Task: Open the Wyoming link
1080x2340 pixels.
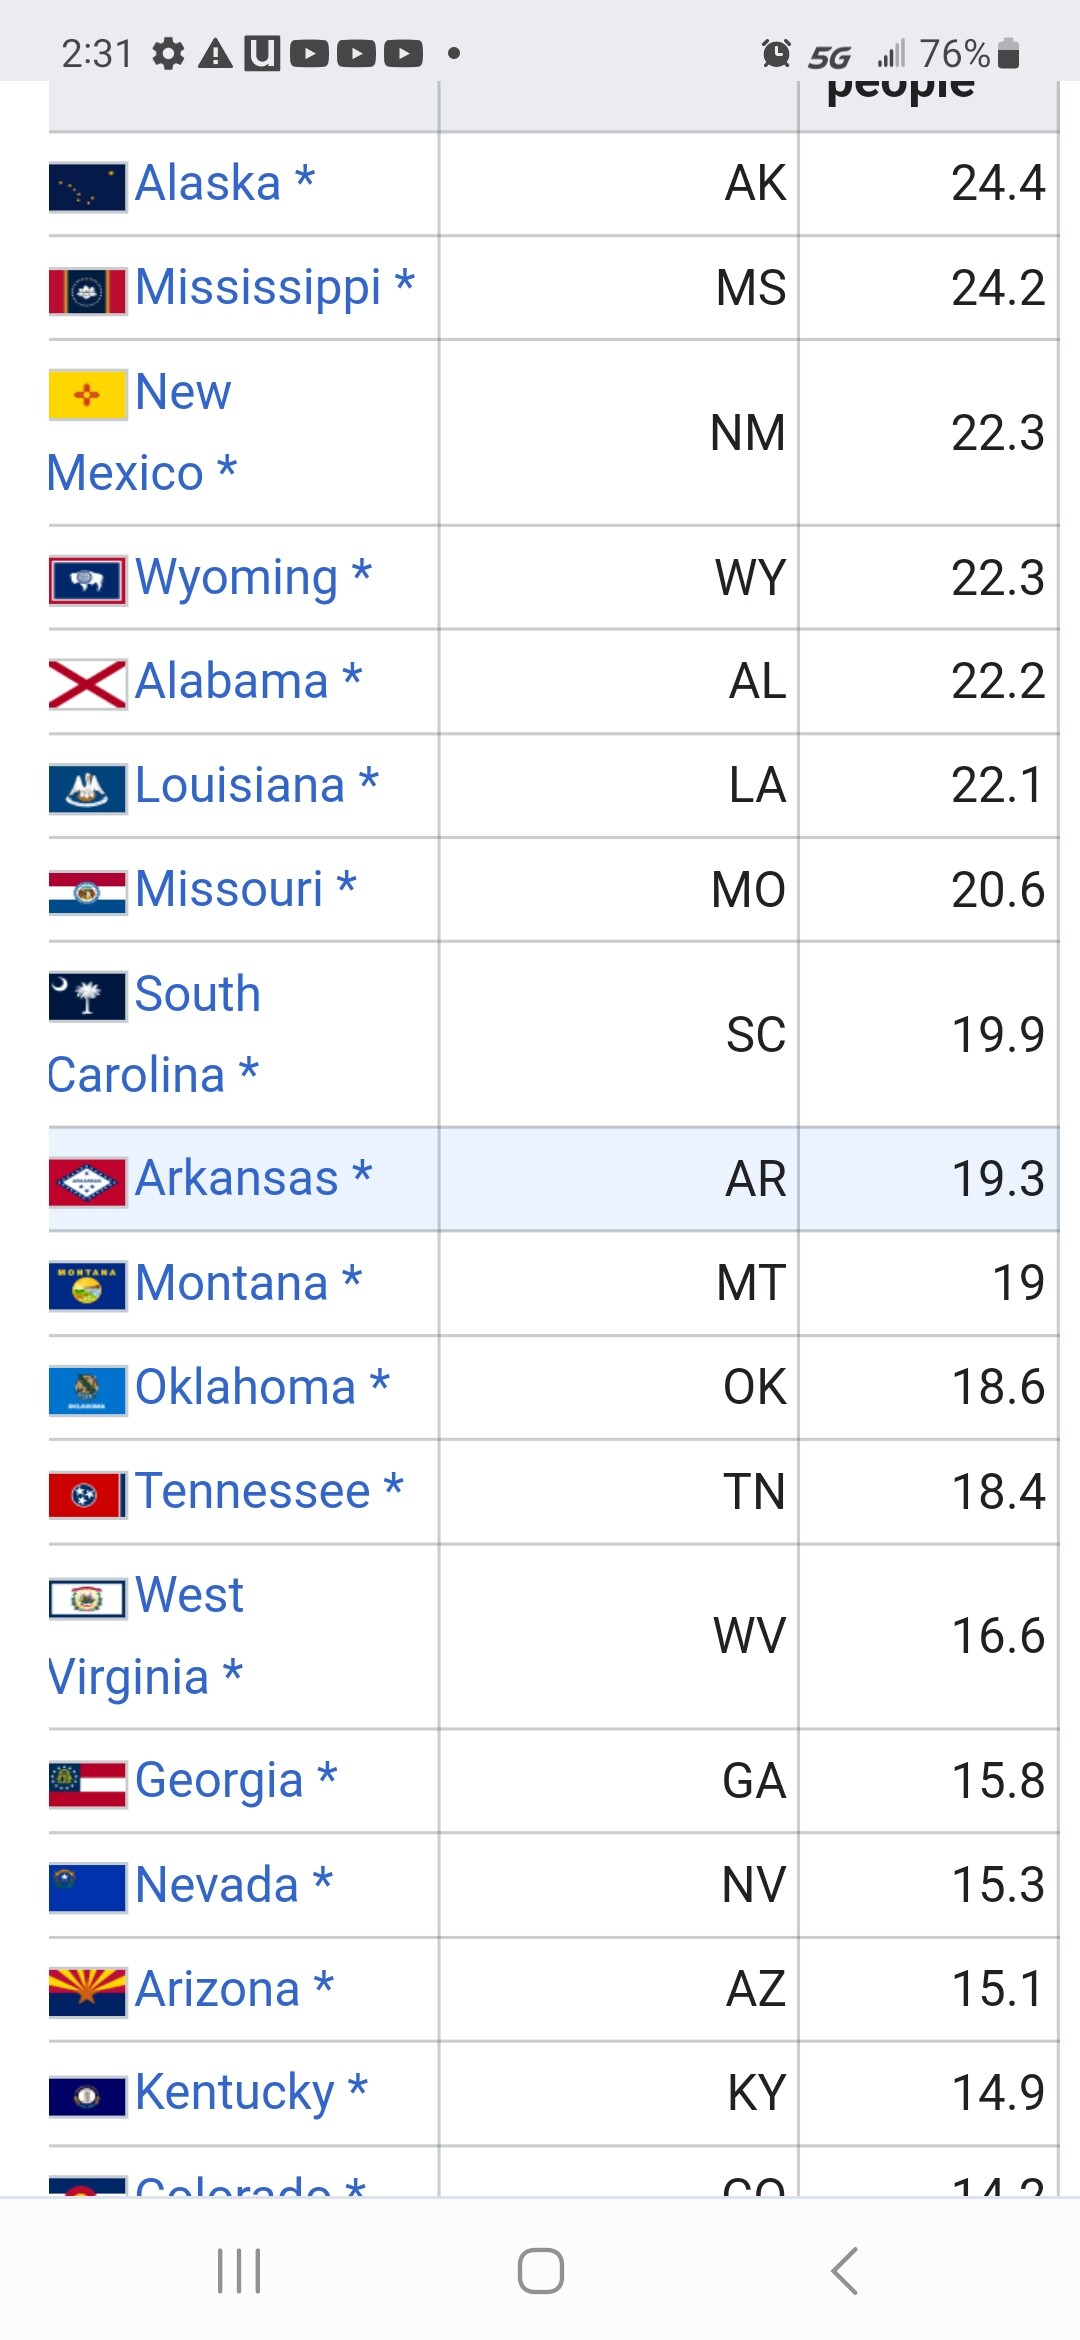Action: point(237,578)
